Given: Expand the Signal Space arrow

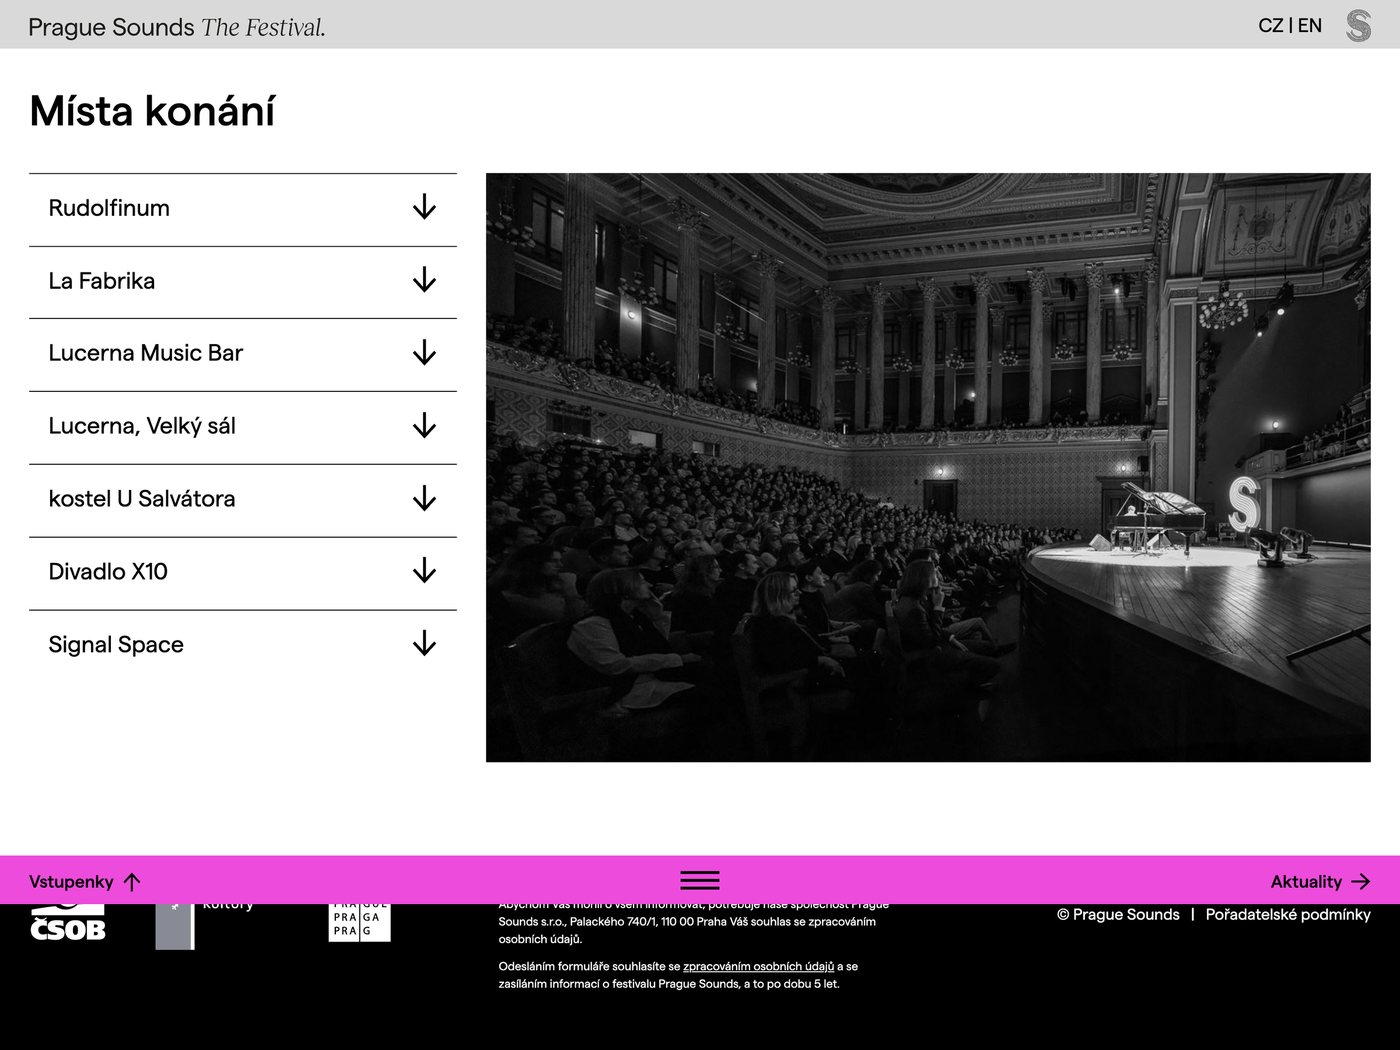Looking at the screenshot, I should coord(424,644).
